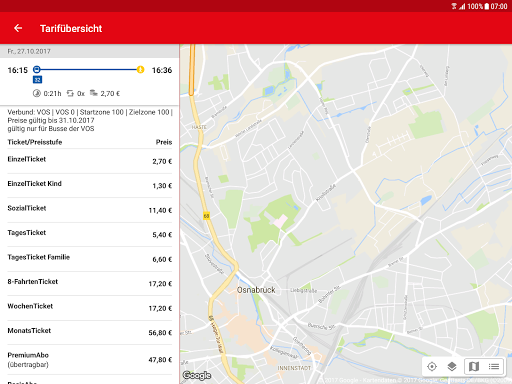The image size is (512, 384).
Task: Click the Google logo on map
Action: 197,375
